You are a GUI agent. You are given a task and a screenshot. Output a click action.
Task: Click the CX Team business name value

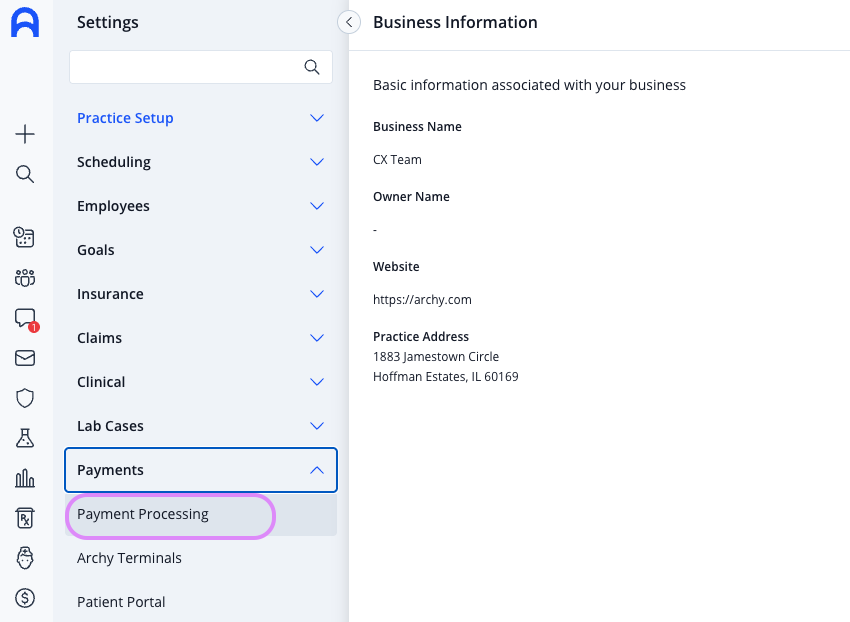(x=397, y=159)
